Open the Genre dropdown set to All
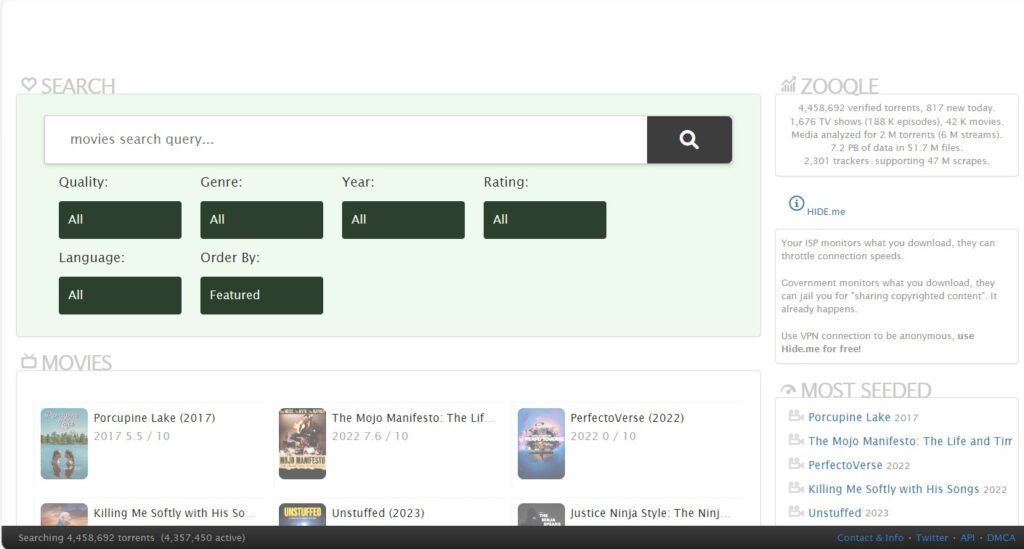 click(261, 220)
